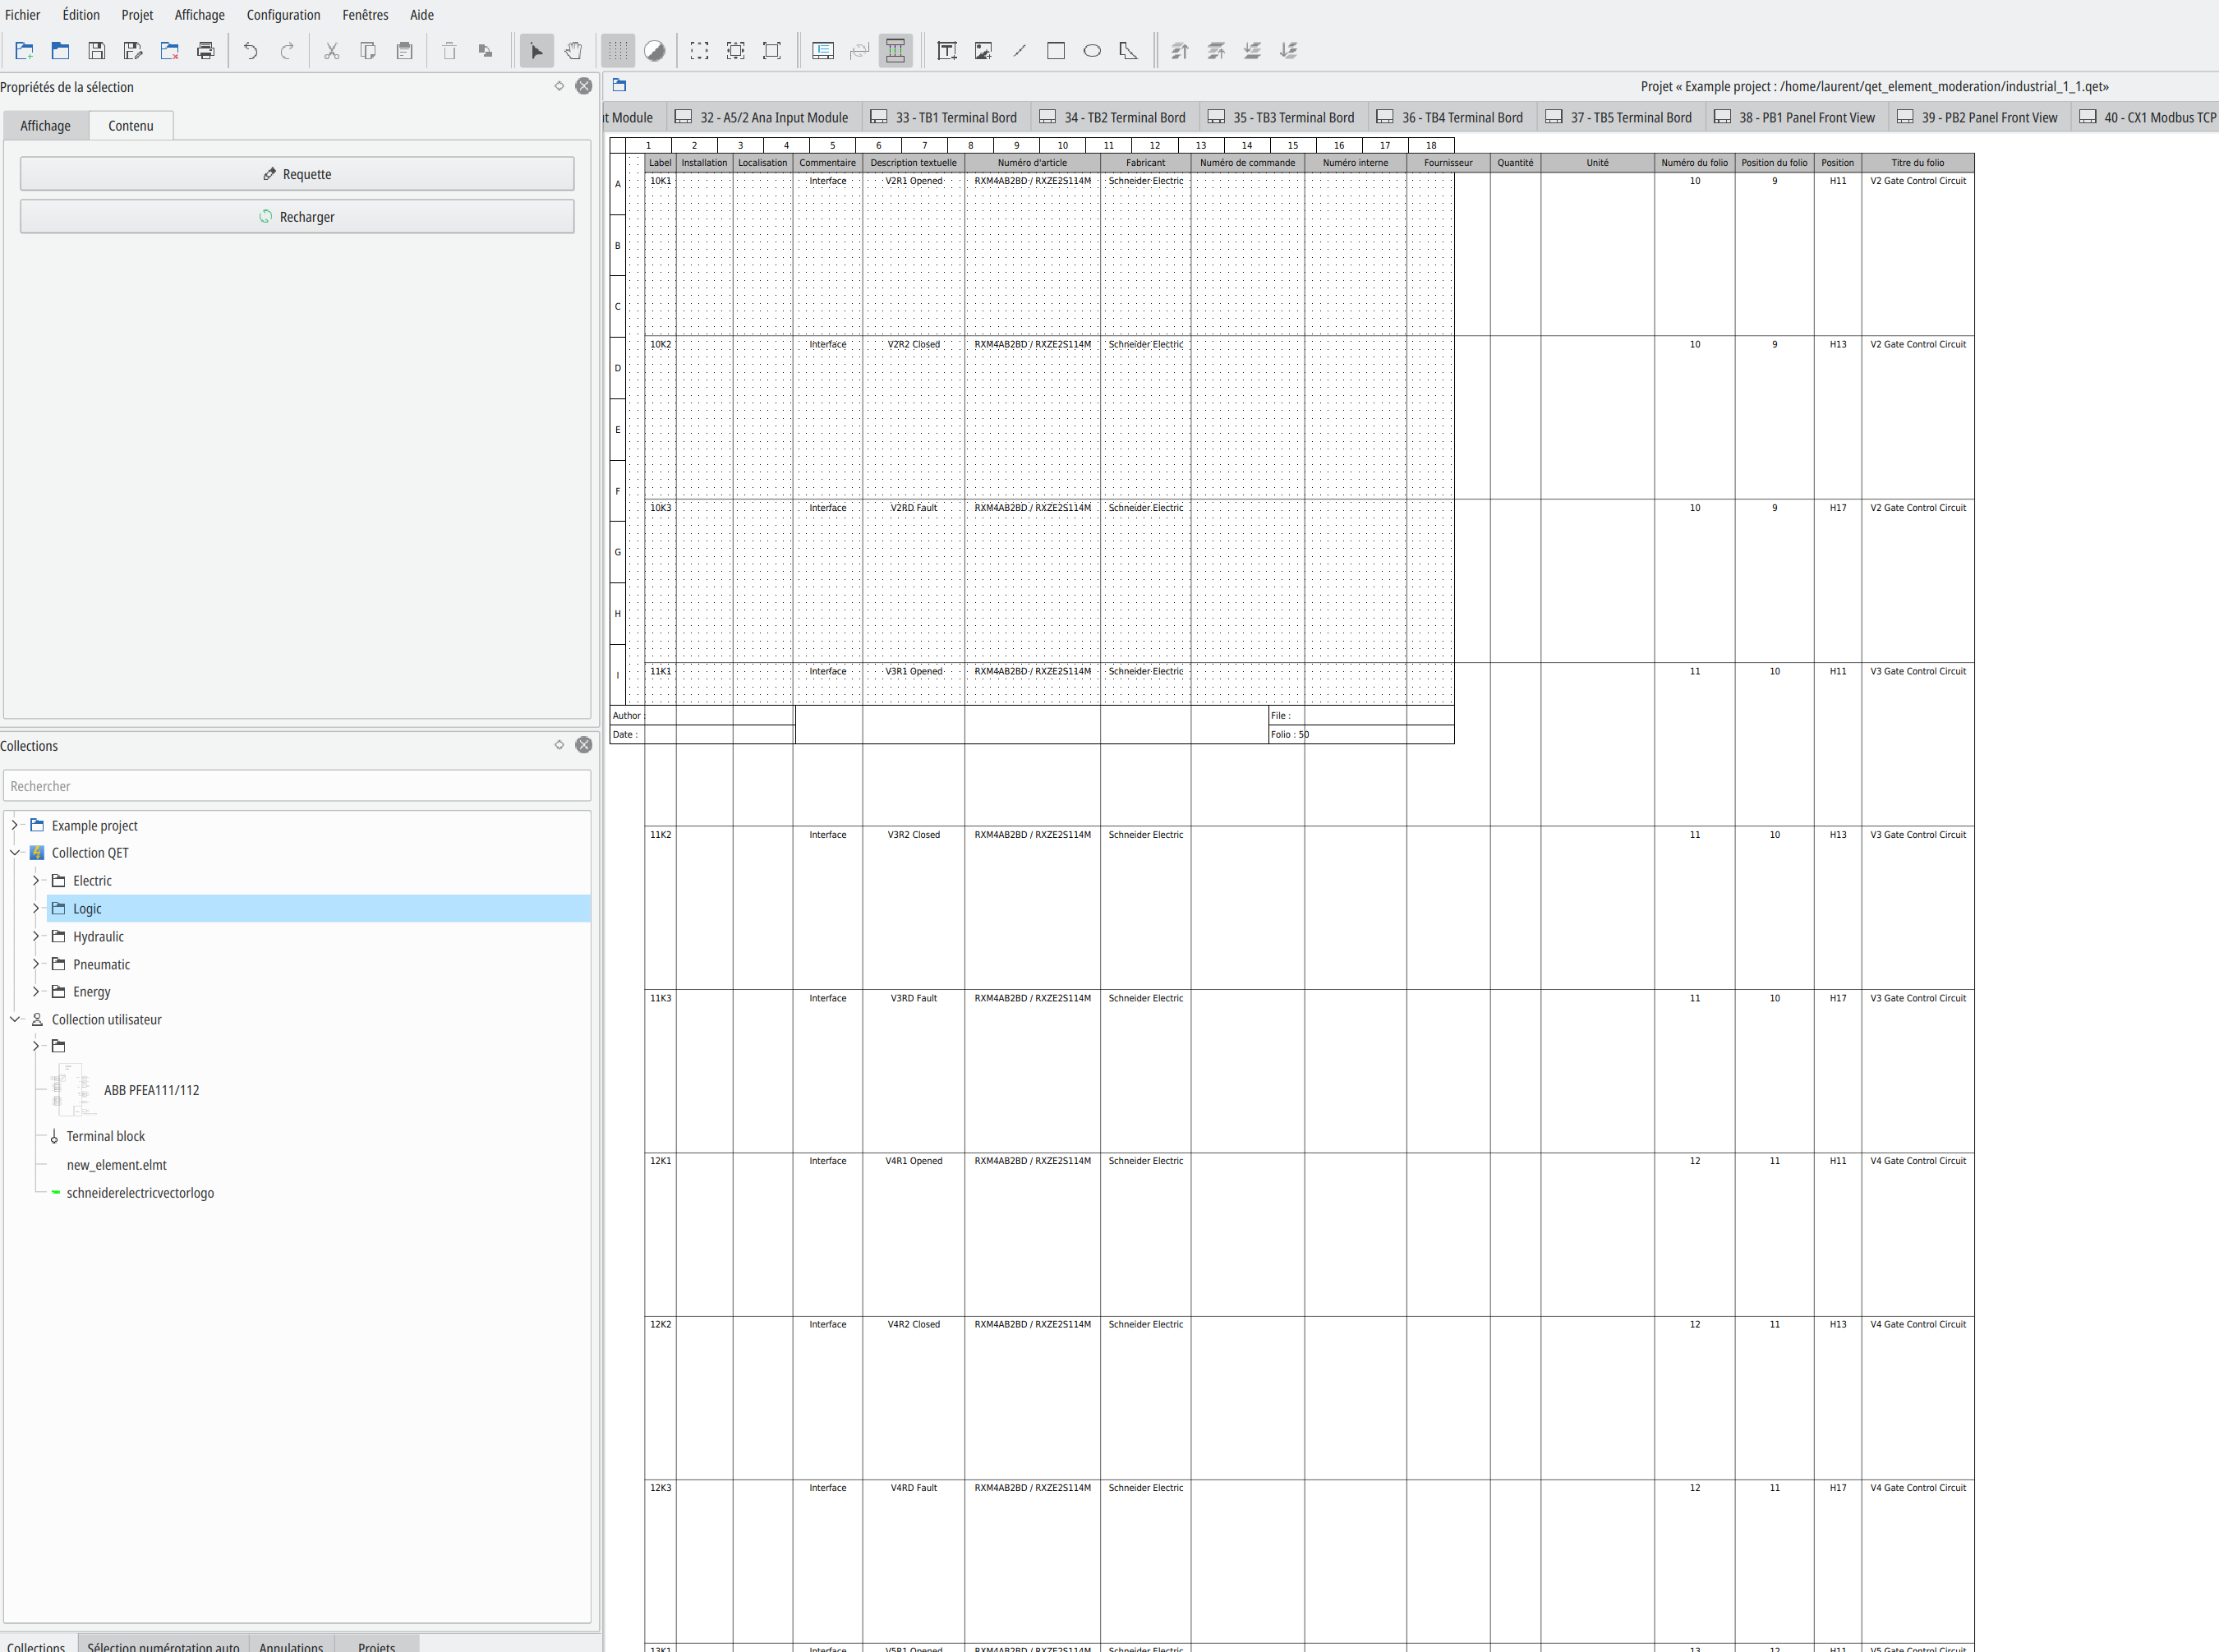
Task: Click the Delete trash icon
Action: (449, 50)
